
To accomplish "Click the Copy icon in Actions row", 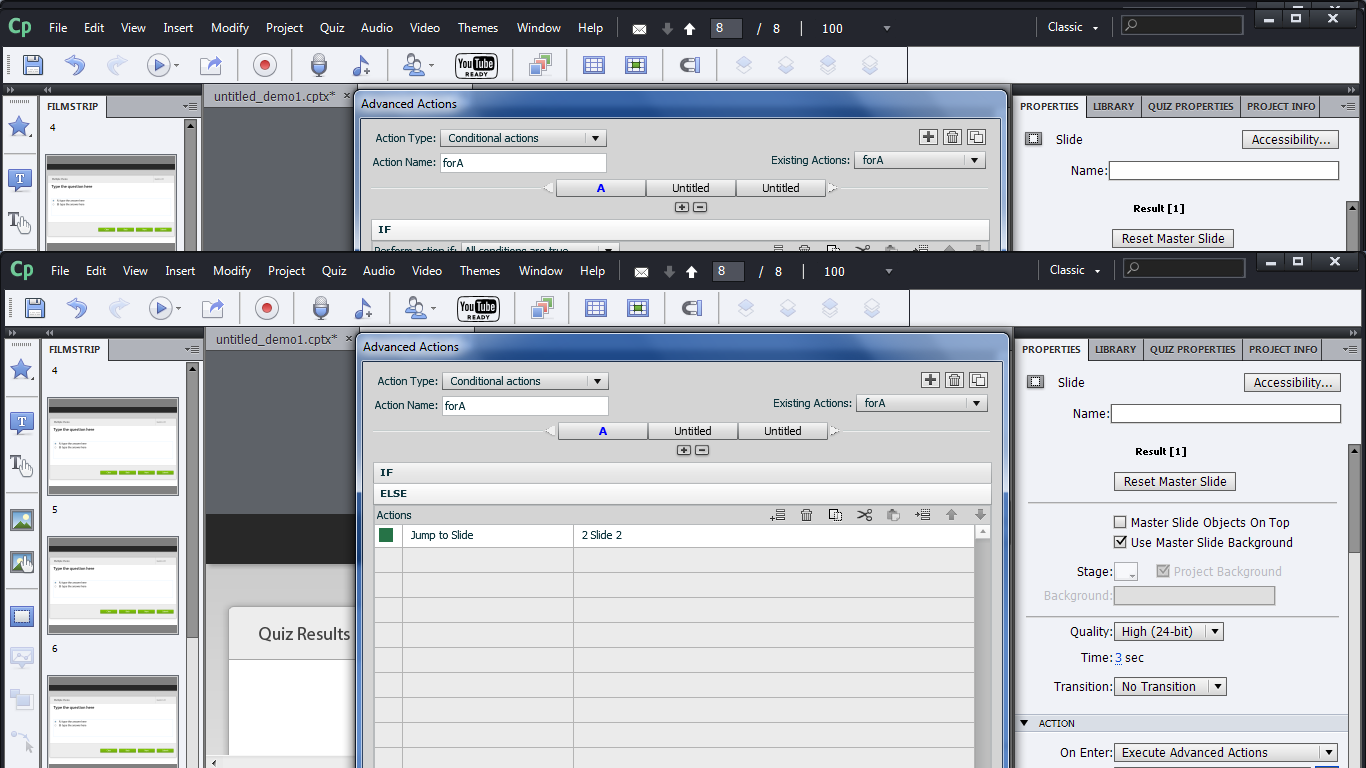I will [835, 515].
